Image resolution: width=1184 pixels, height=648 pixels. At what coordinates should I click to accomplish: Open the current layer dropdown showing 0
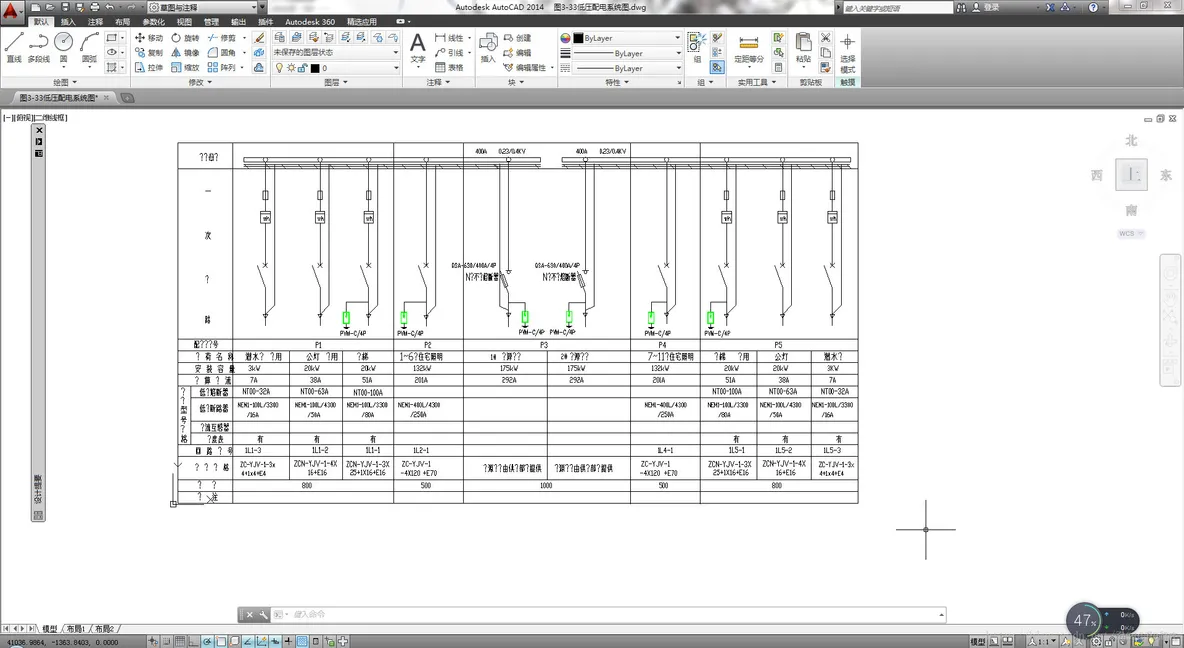336,68
